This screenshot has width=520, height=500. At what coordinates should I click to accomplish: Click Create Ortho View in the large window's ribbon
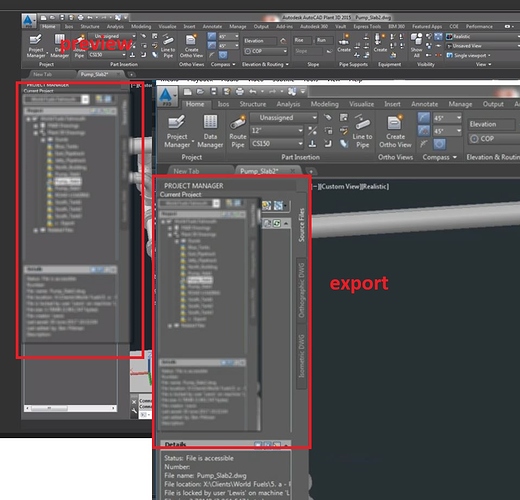[x=395, y=131]
